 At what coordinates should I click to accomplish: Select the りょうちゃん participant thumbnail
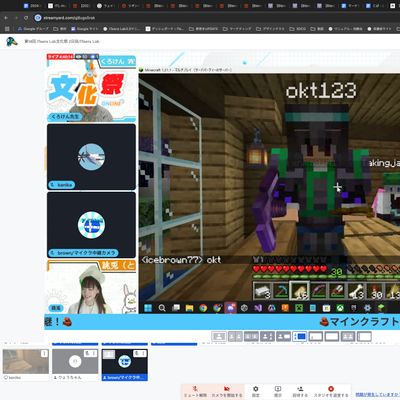click(75, 365)
